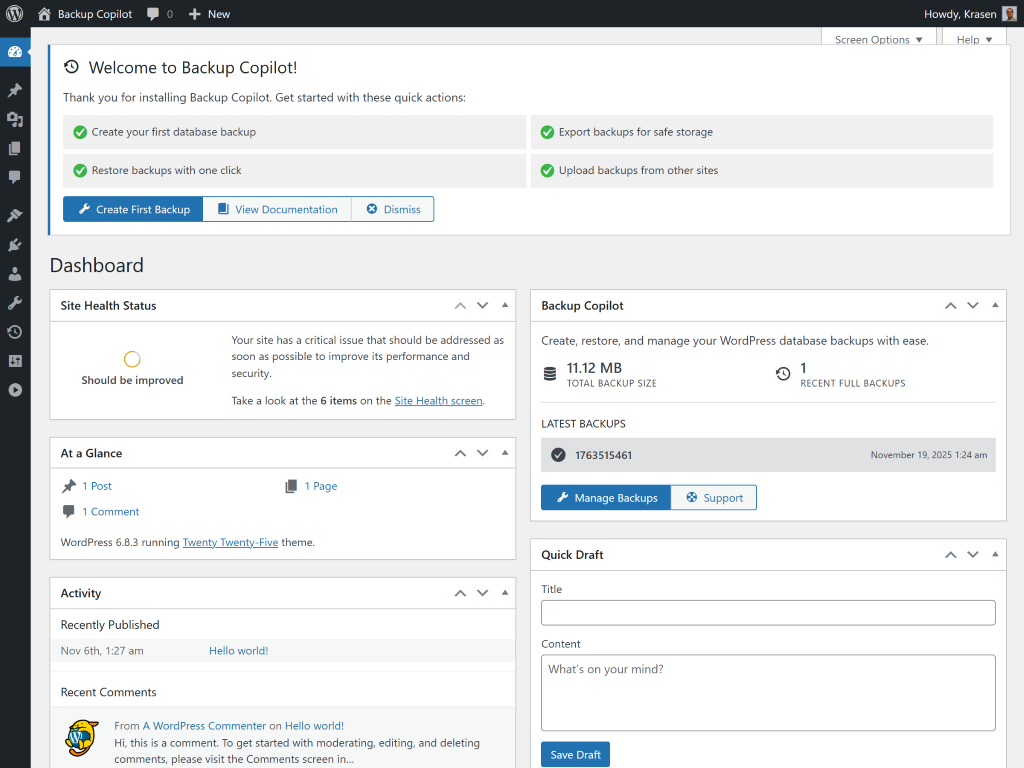
Task: Open the Help dropdown
Action: 972,39
